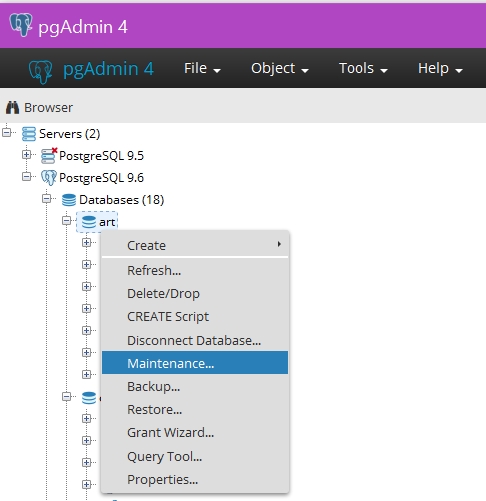Select PostgreSQL 9.5 tree label
This screenshot has height=501, width=486.
point(102,156)
